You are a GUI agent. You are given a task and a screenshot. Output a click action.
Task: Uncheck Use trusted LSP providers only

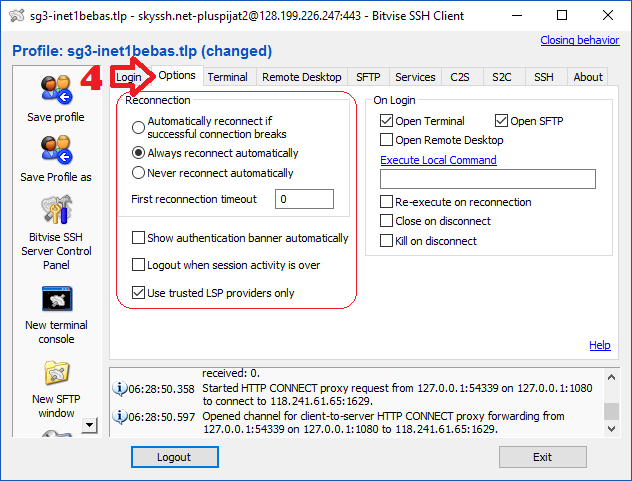(138, 292)
